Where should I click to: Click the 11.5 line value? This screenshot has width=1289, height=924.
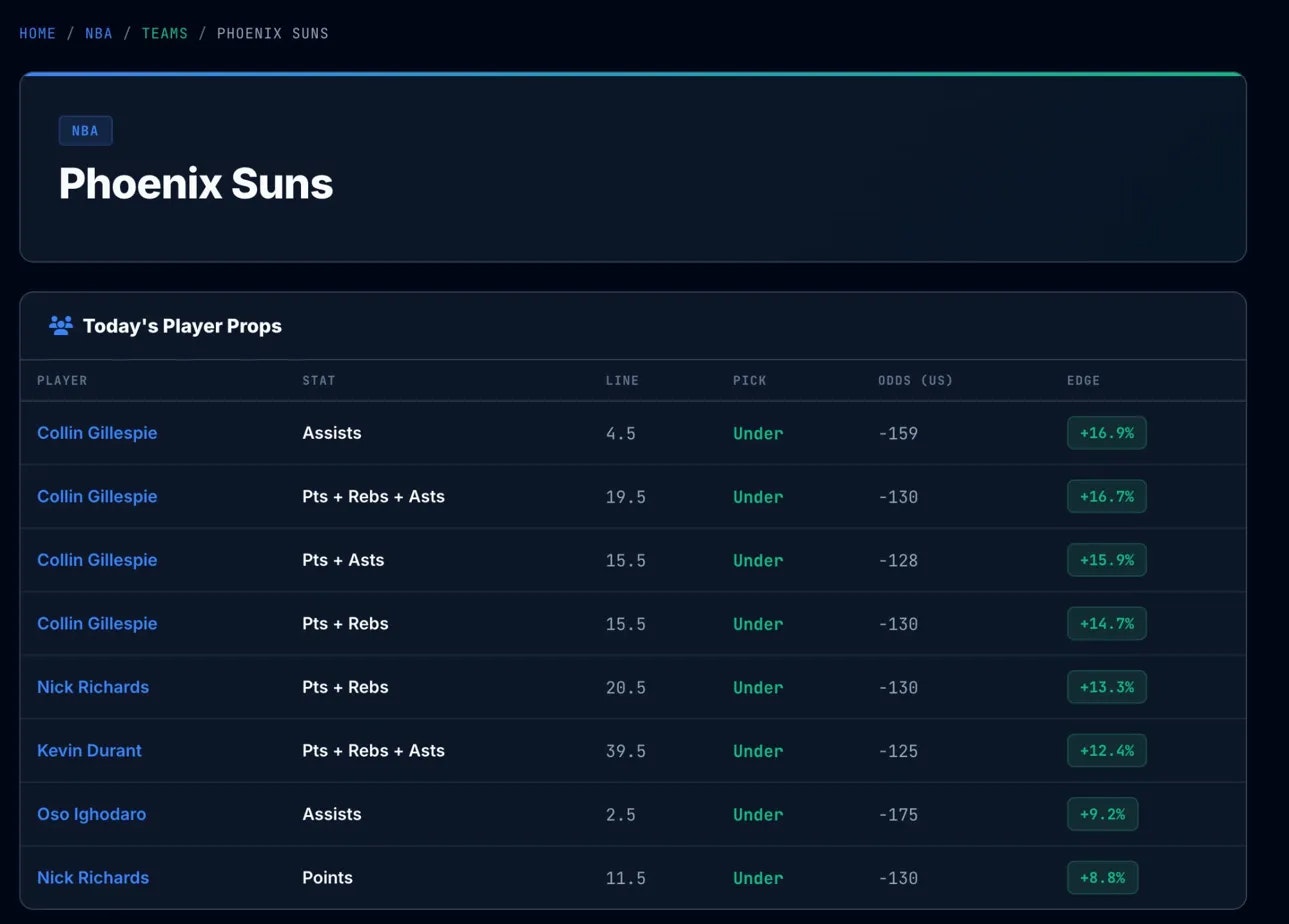(626, 878)
